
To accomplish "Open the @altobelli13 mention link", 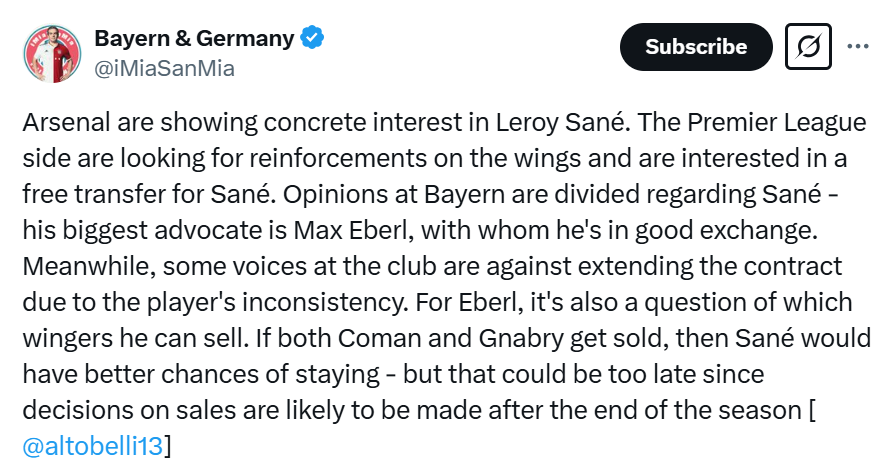I will tap(92, 445).
